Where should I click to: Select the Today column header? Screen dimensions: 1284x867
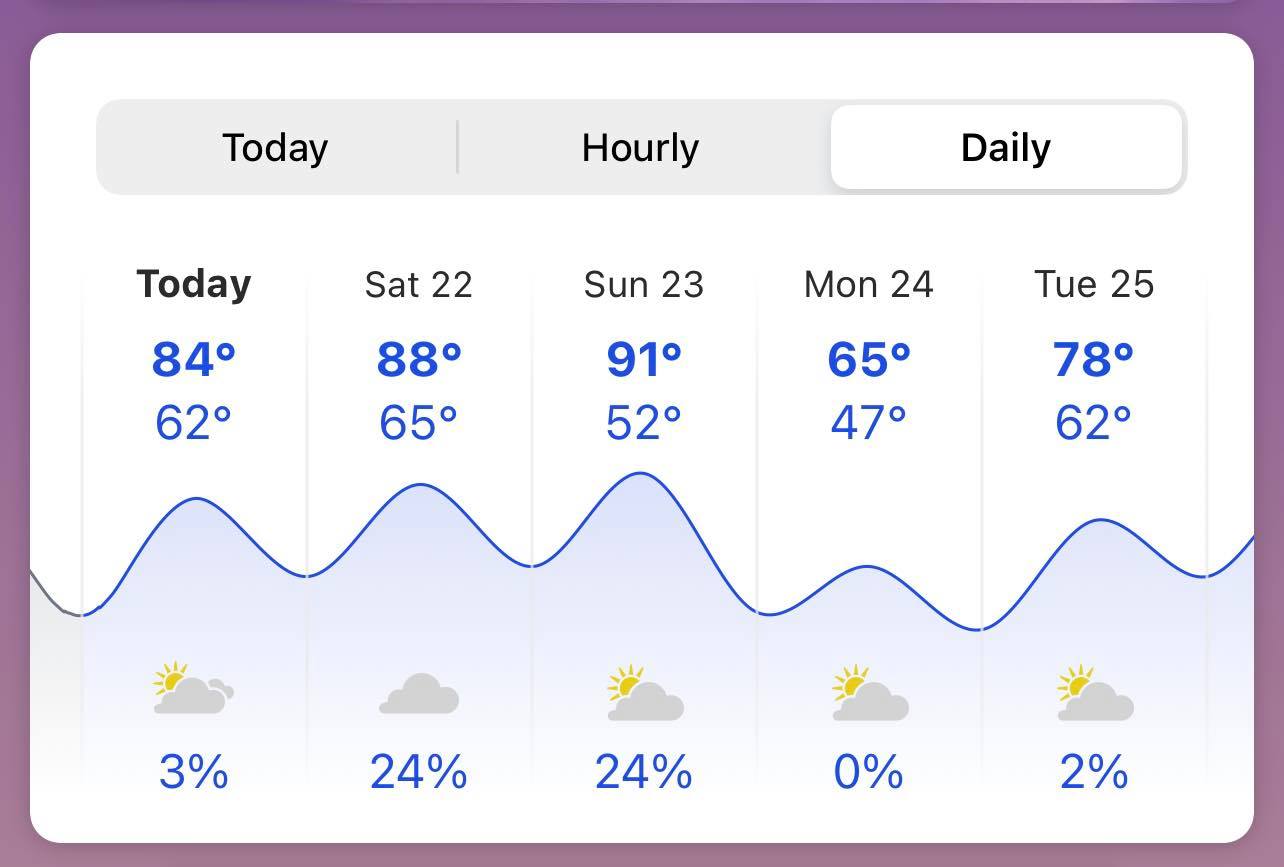(194, 284)
